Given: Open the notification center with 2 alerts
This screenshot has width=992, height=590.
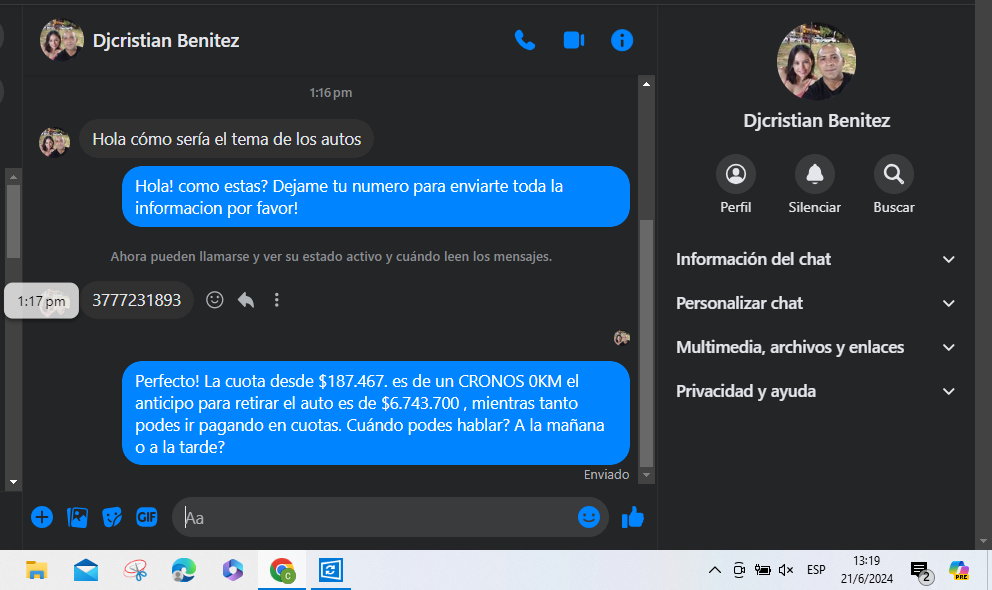Looking at the screenshot, I should (x=921, y=572).
